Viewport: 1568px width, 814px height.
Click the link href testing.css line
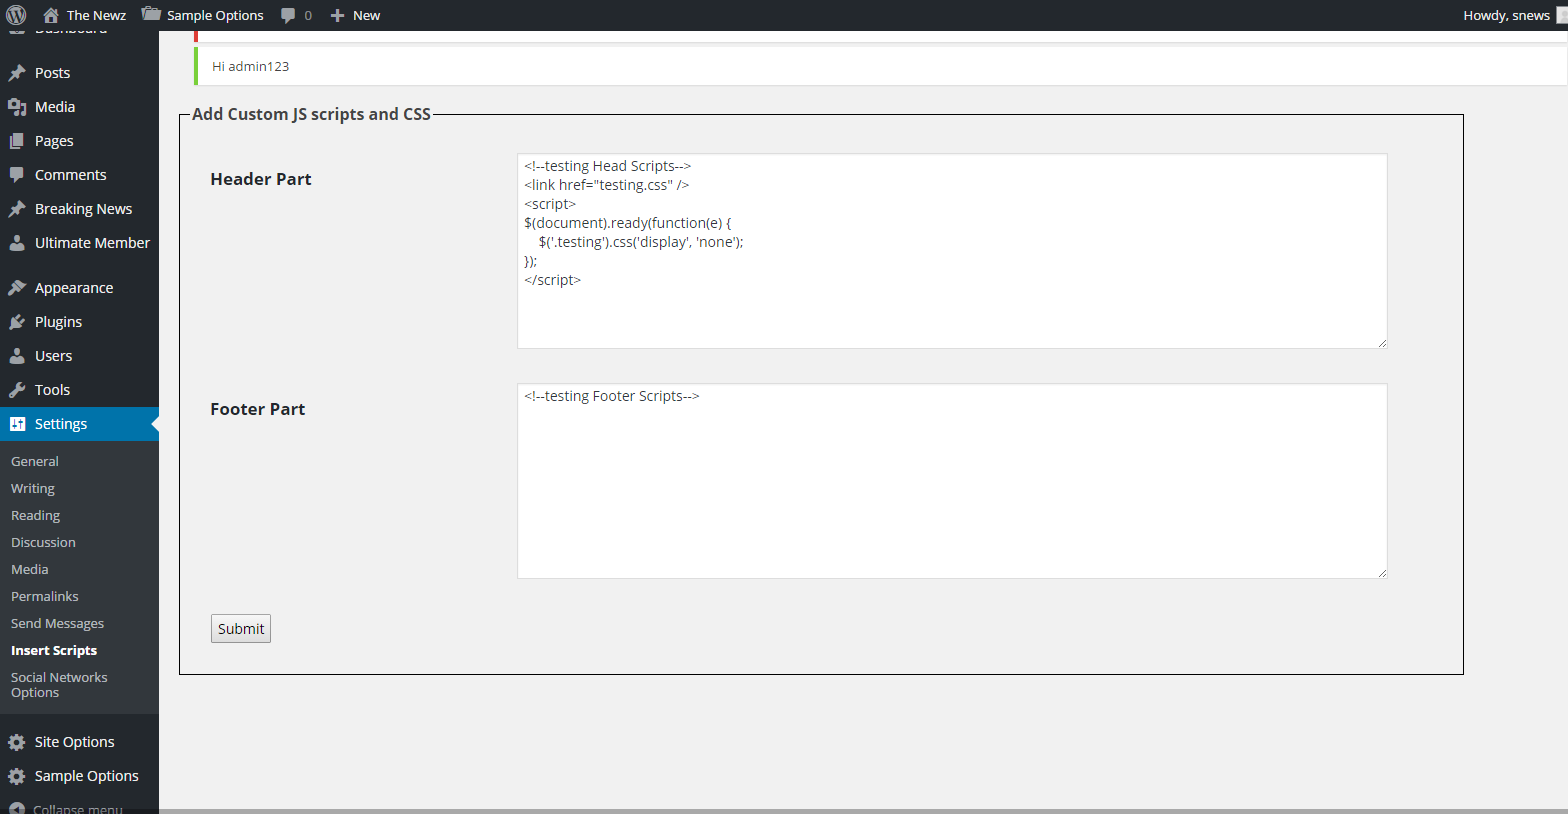click(x=607, y=185)
